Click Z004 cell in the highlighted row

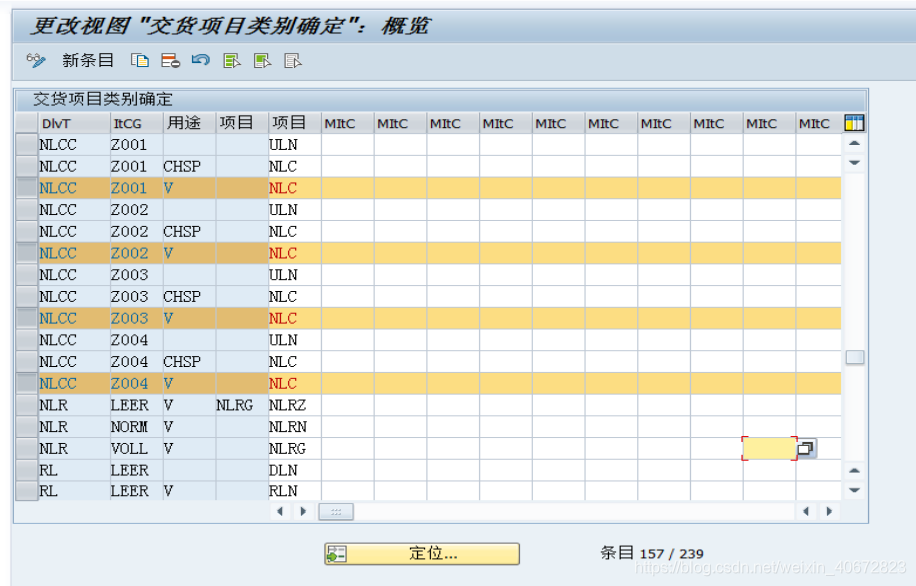click(x=136, y=383)
